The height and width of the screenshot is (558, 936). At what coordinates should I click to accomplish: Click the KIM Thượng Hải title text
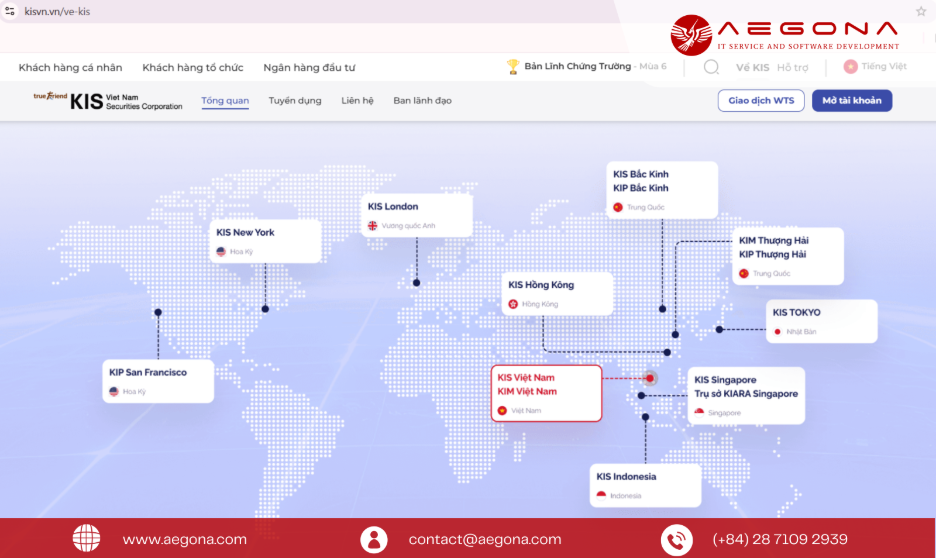coord(774,241)
